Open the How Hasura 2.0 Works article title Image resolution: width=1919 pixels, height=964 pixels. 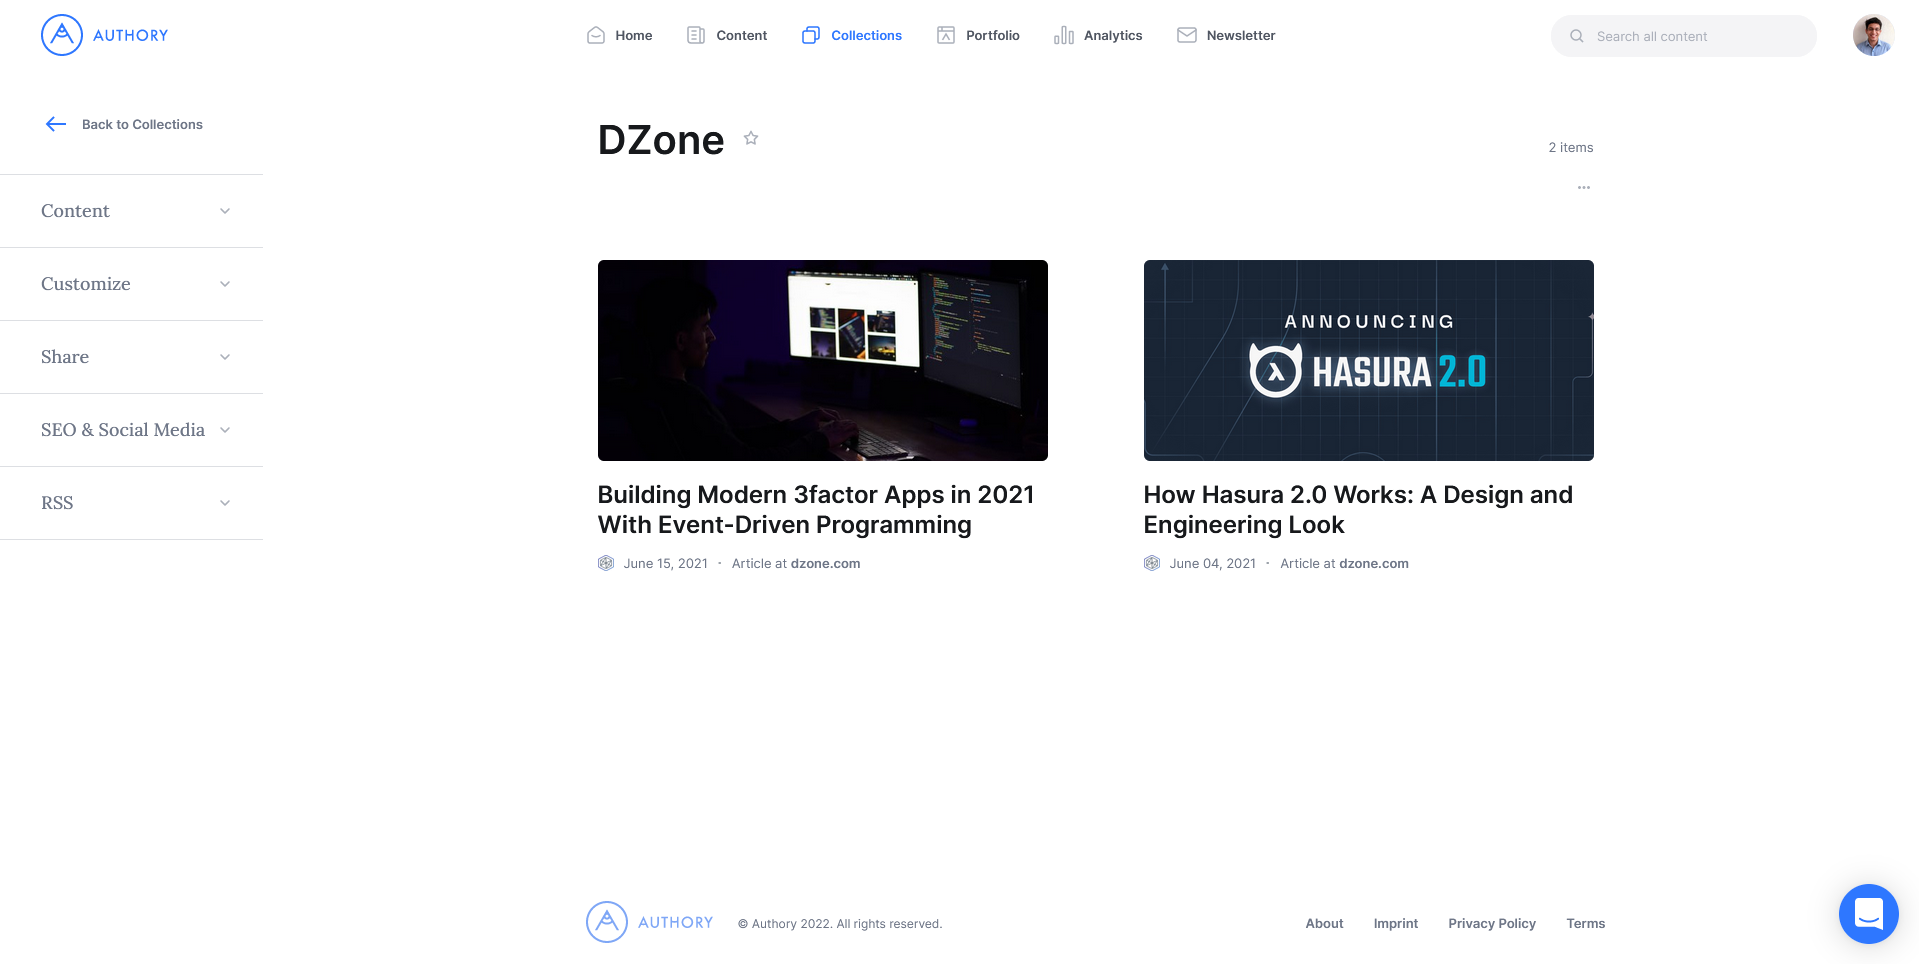(x=1358, y=510)
